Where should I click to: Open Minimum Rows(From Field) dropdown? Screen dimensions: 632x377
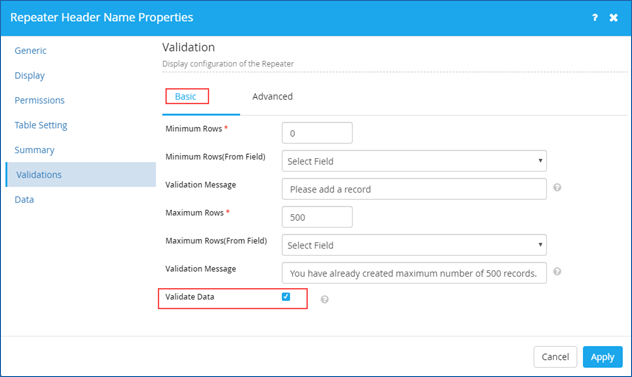(414, 161)
